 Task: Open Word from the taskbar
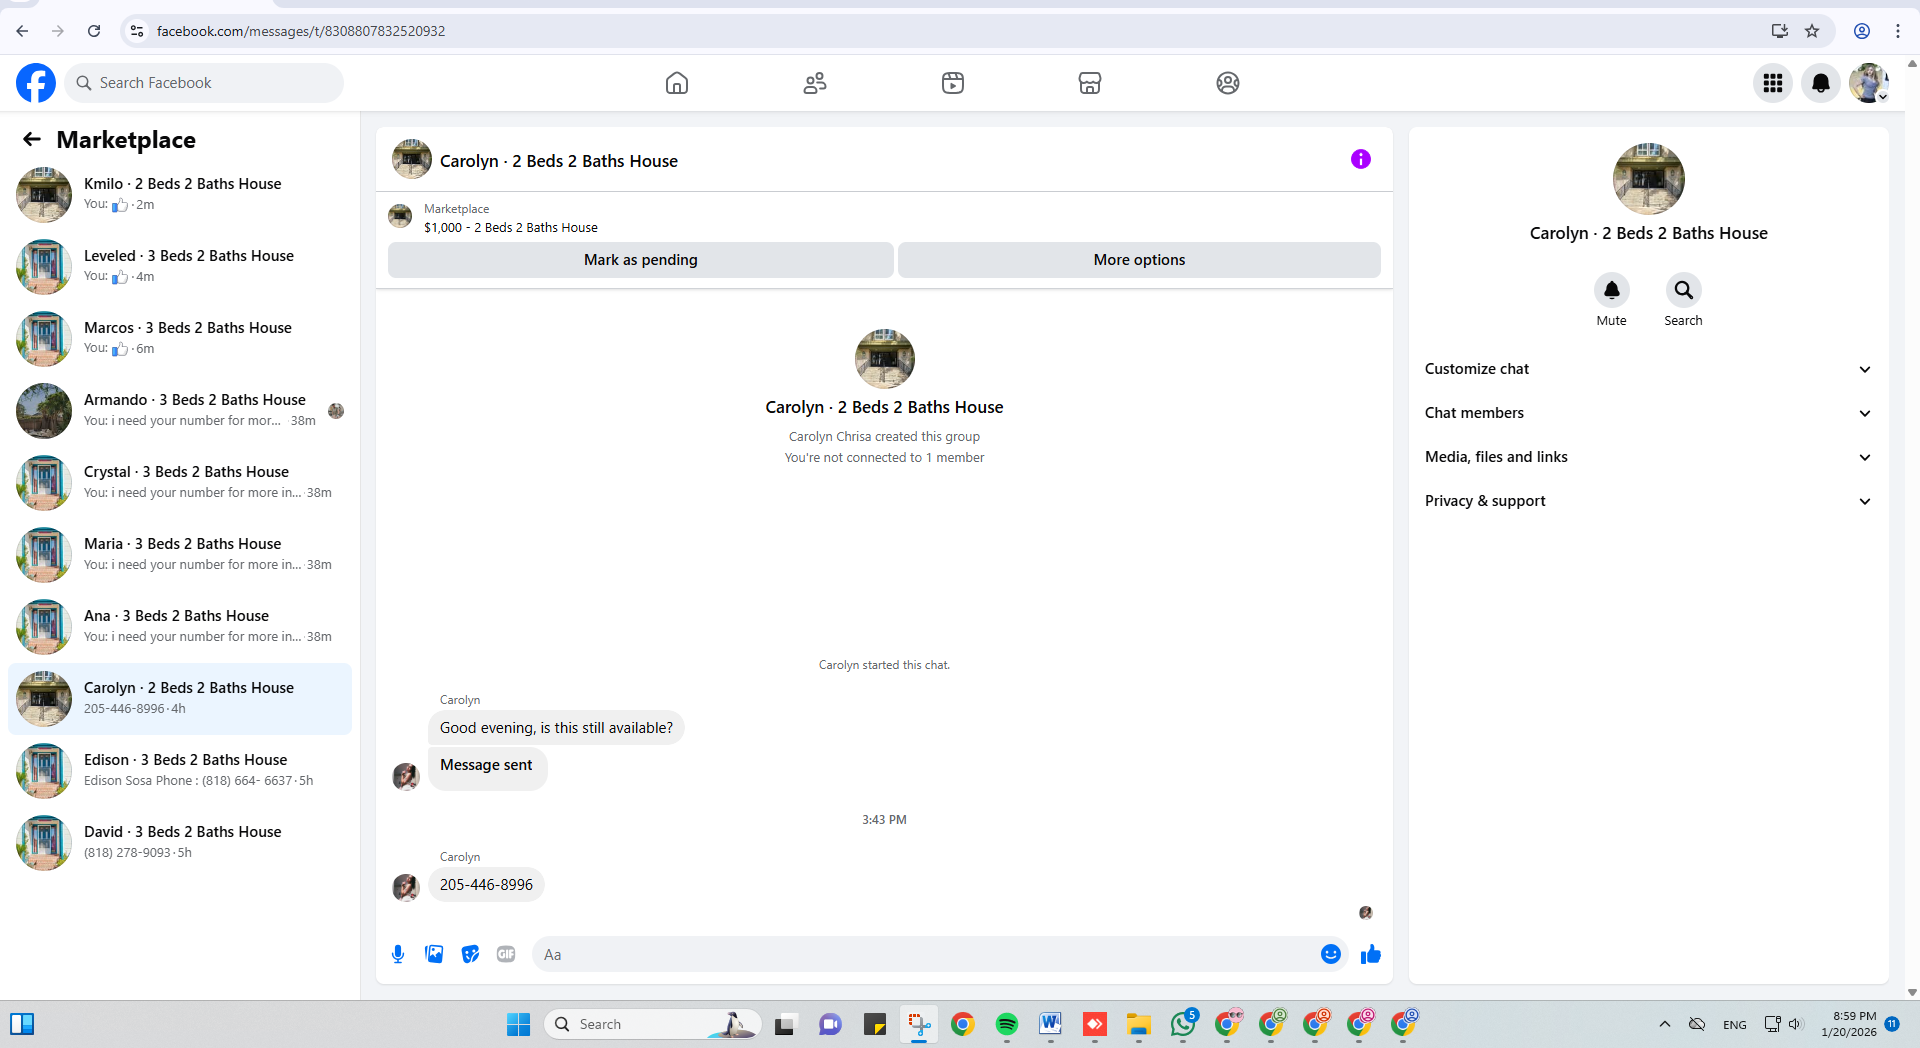point(1051,1024)
